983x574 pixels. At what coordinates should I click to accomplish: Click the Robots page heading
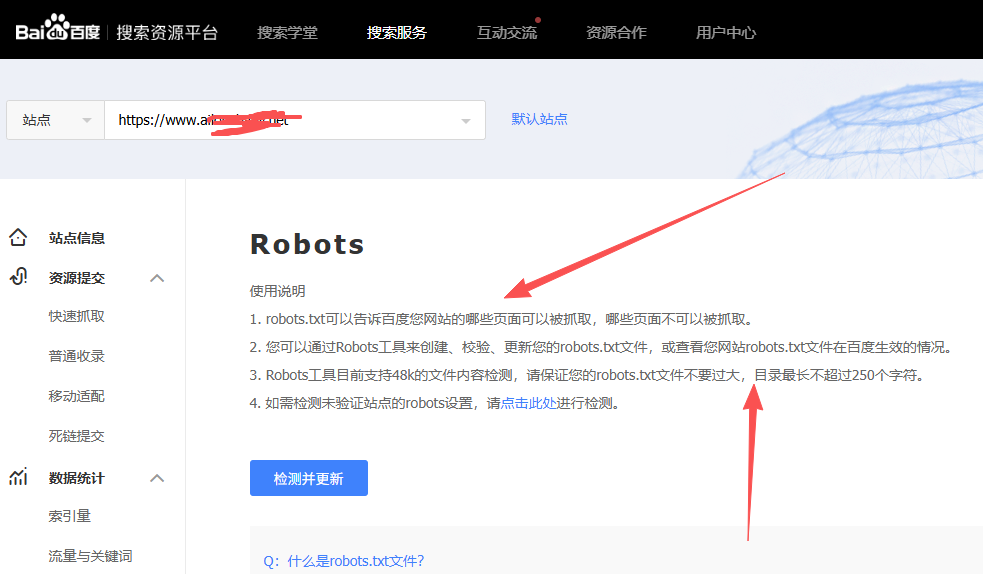pyautogui.click(x=307, y=244)
